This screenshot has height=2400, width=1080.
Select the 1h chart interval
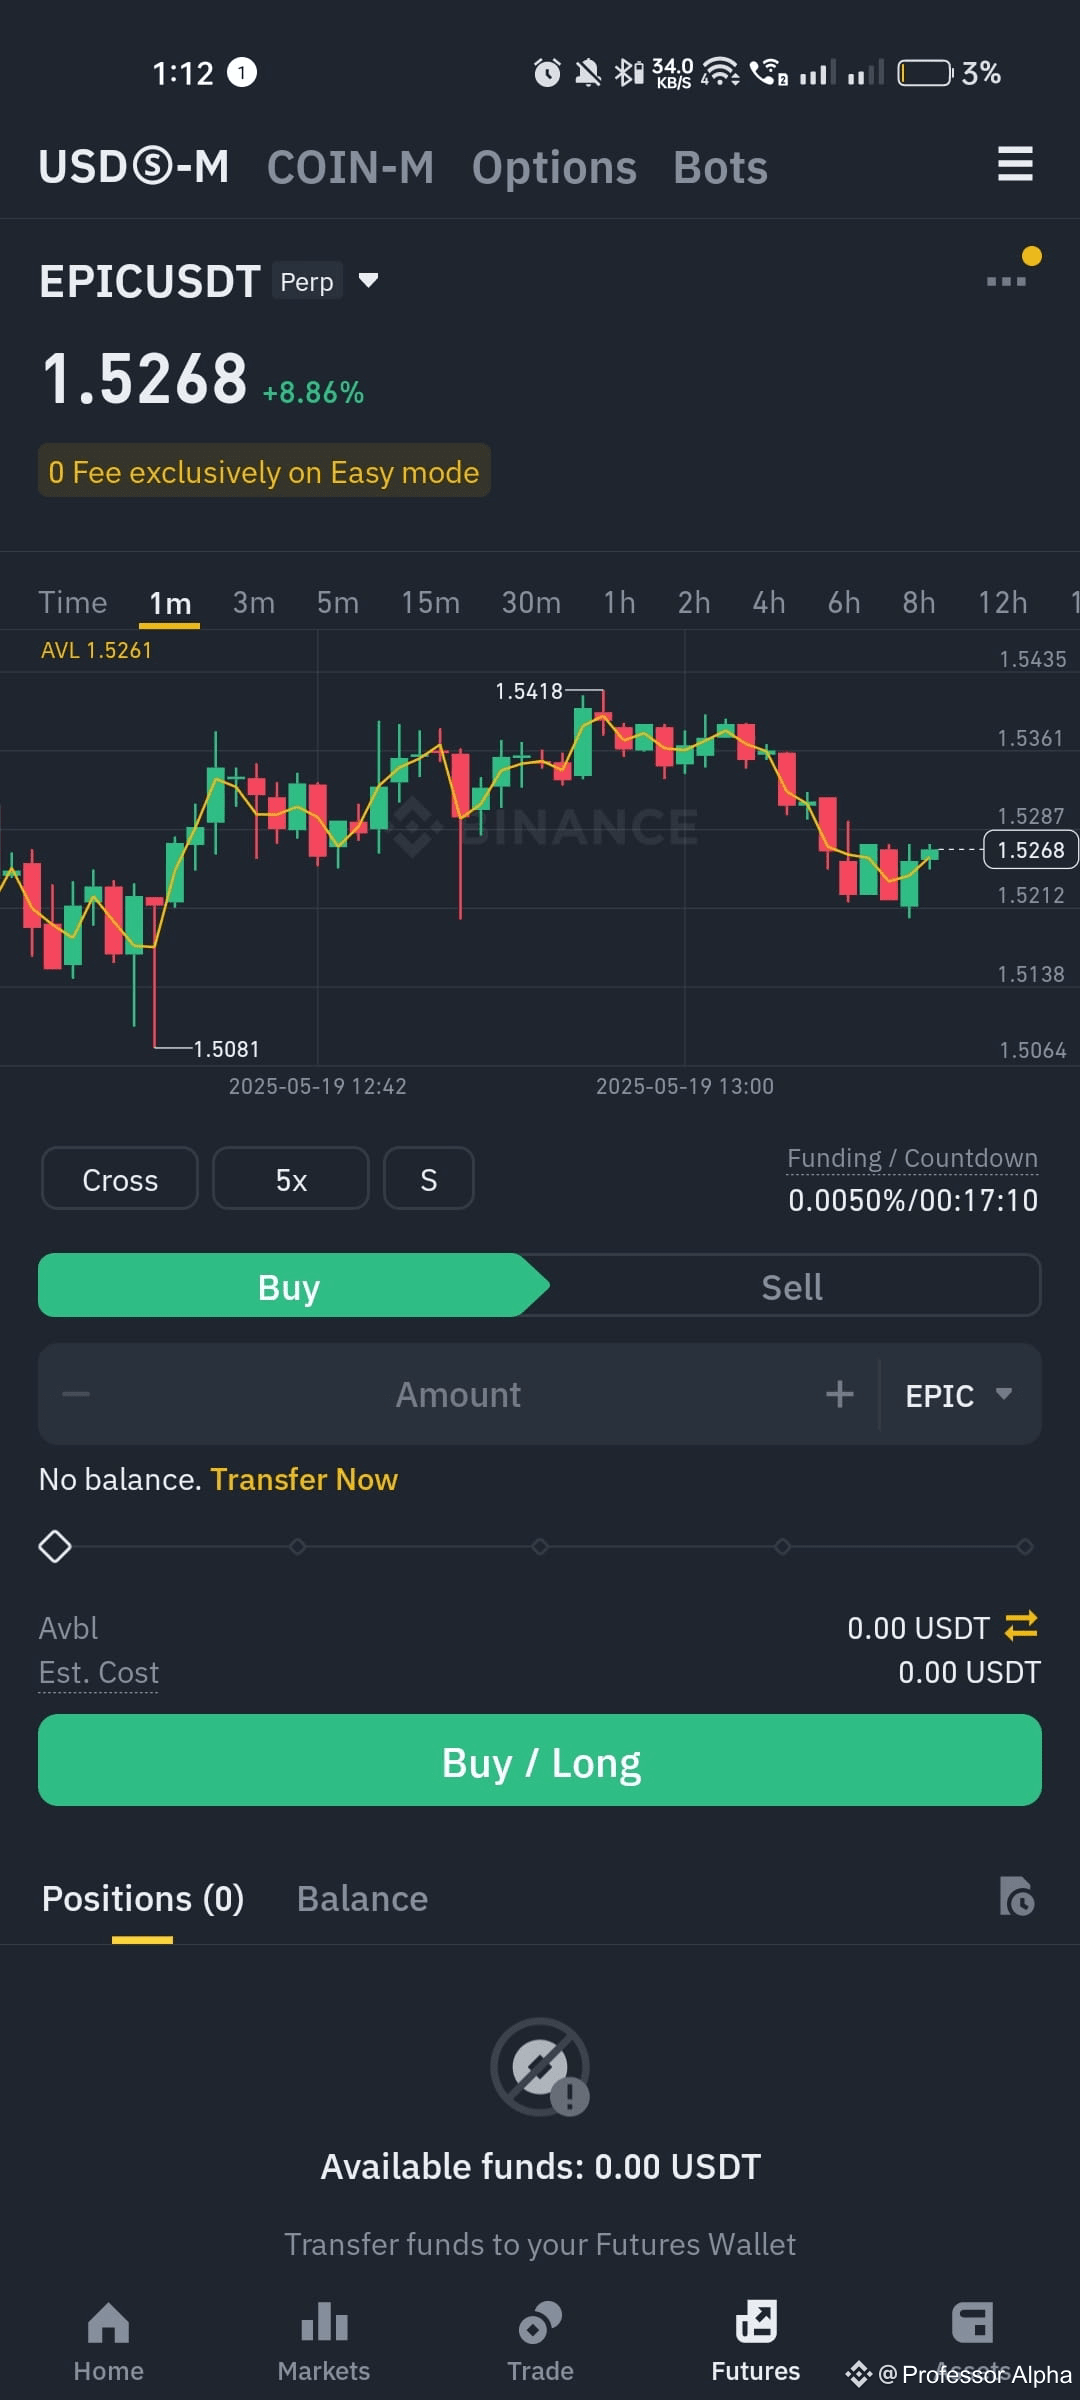click(x=619, y=602)
